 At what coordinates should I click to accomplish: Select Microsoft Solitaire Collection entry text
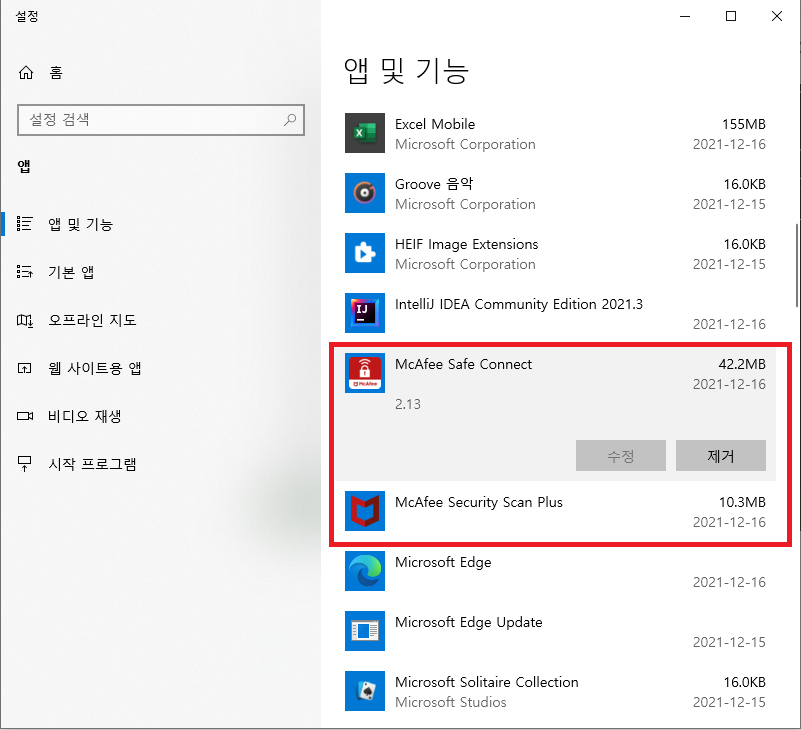486,682
